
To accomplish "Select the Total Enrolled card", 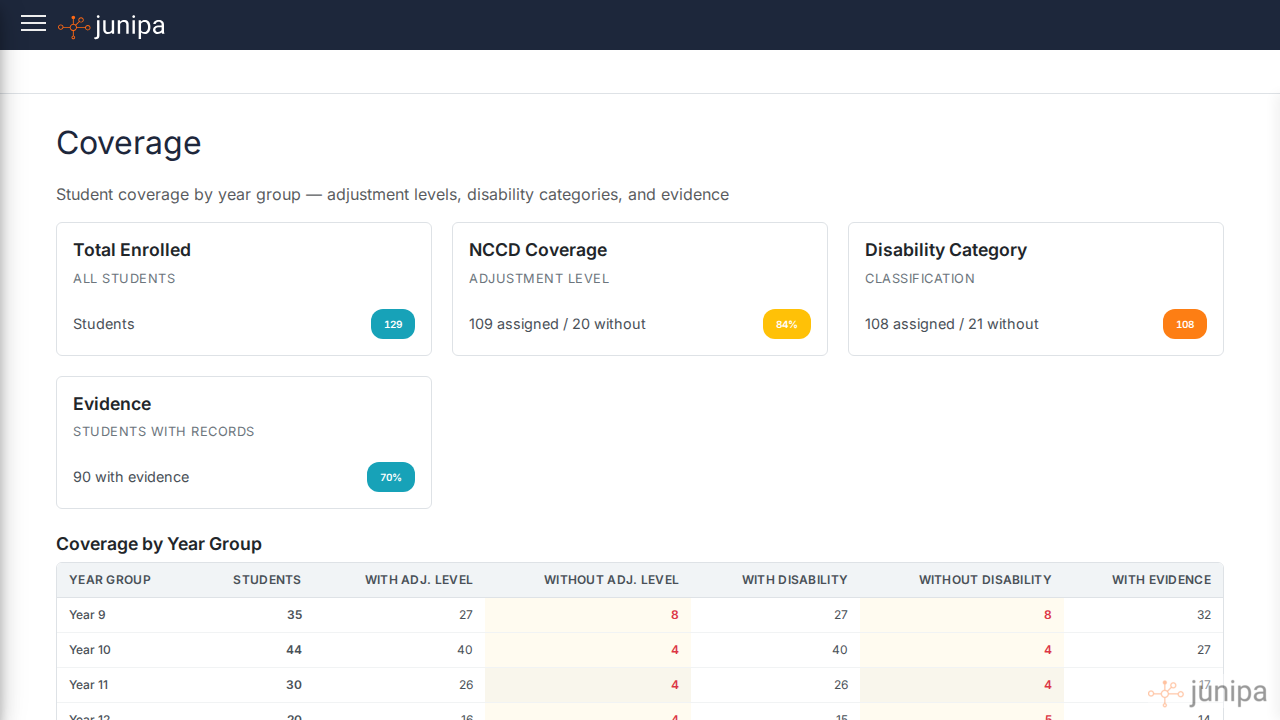I will (244, 289).
